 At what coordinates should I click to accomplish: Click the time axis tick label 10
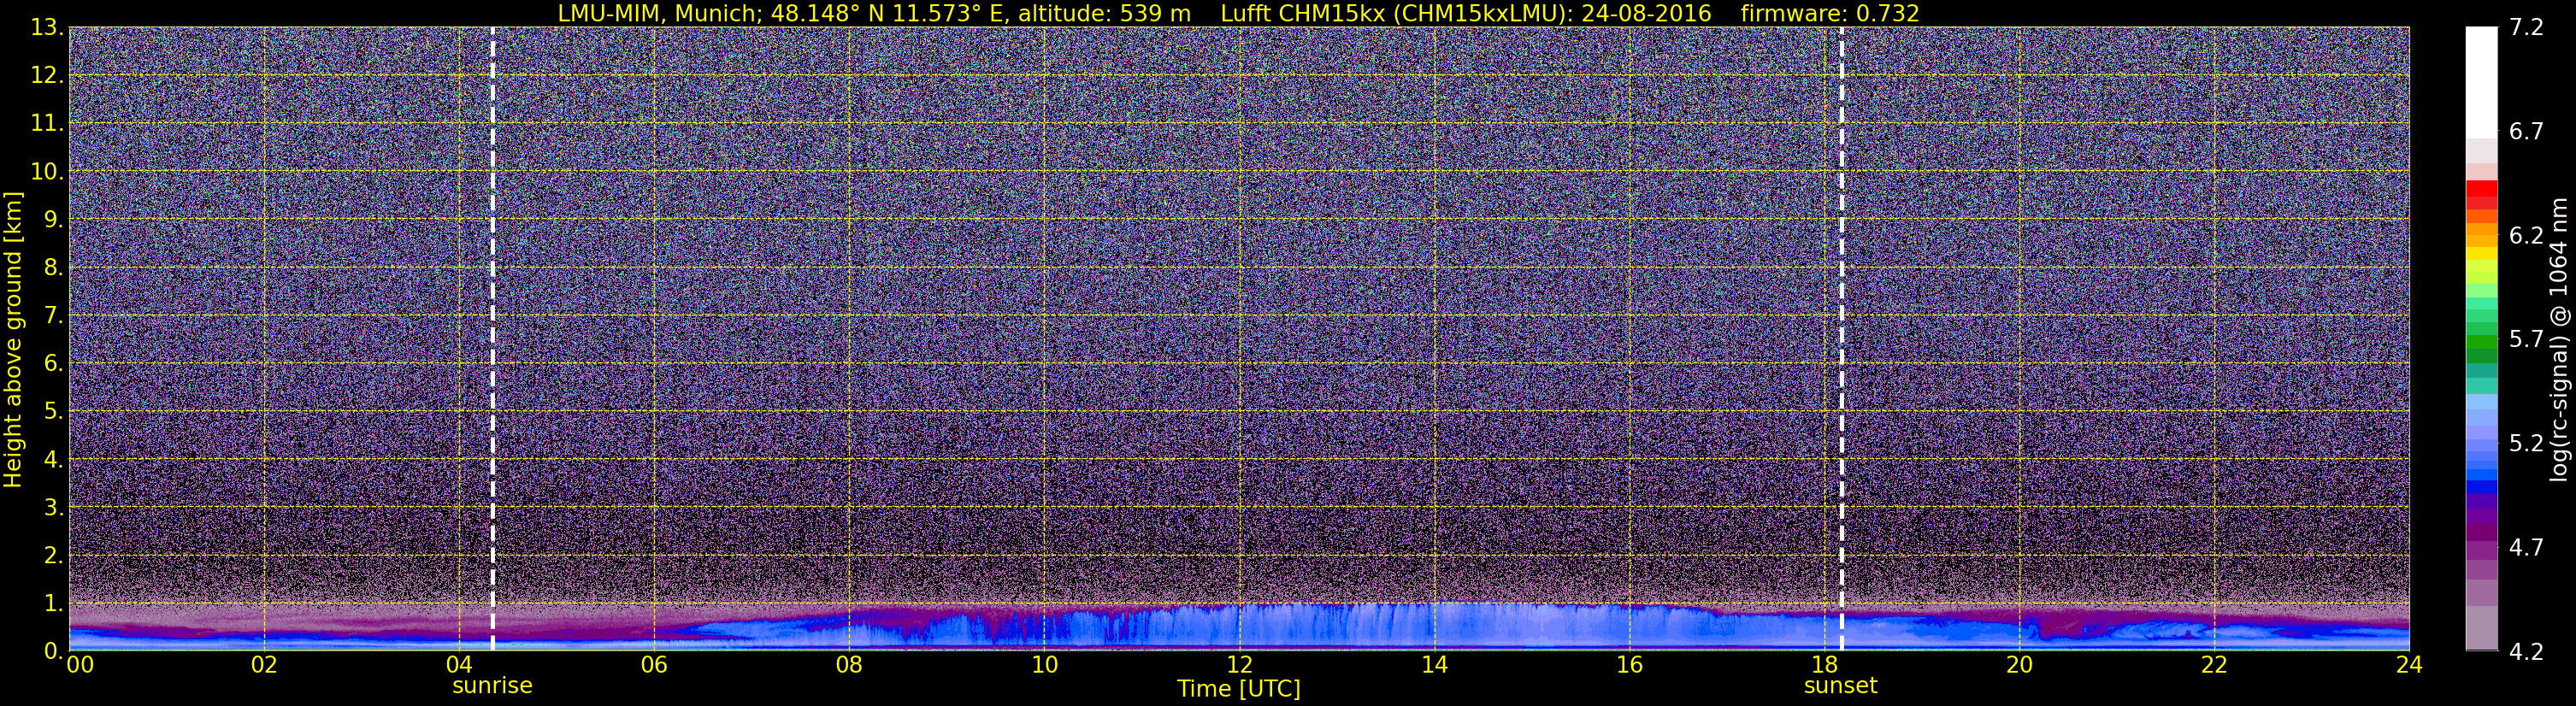[1044, 665]
